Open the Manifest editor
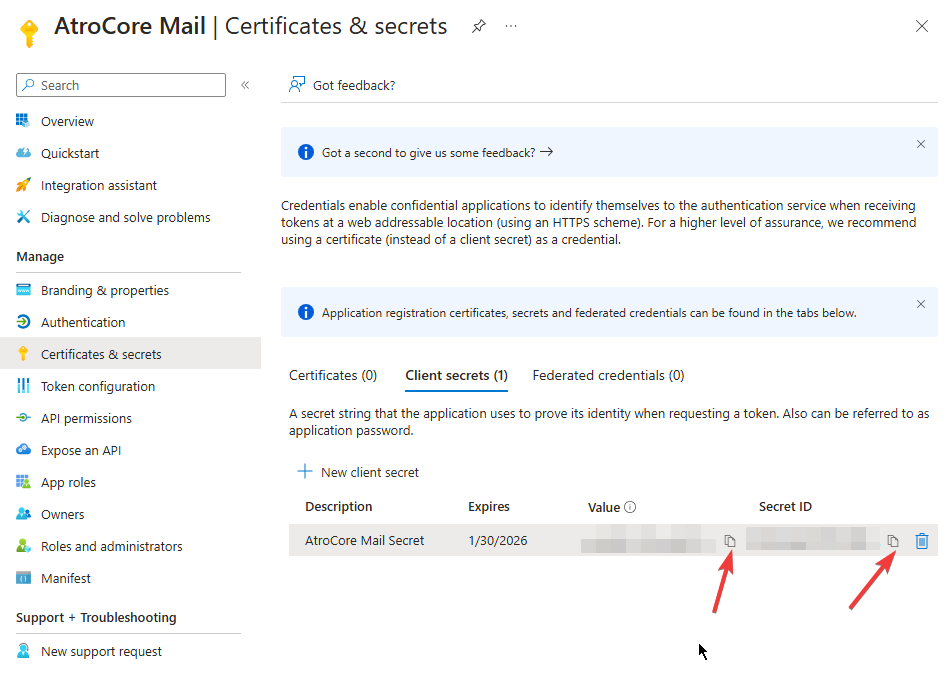 (65, 578)
